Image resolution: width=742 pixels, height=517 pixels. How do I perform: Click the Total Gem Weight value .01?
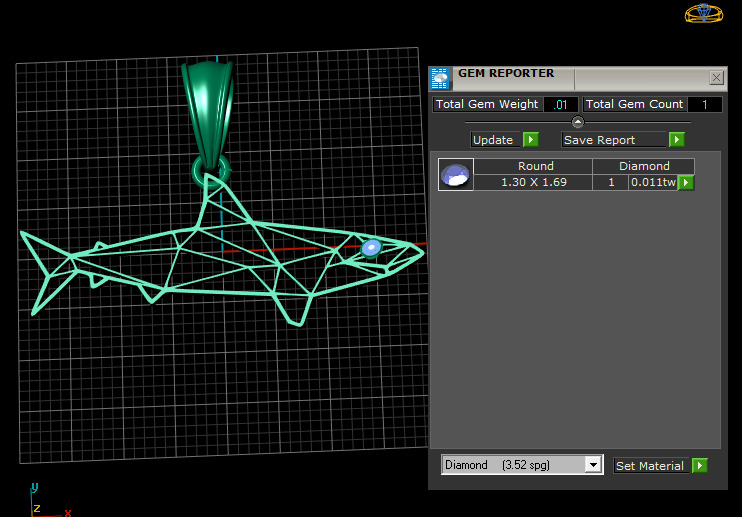tap(561, 105)
